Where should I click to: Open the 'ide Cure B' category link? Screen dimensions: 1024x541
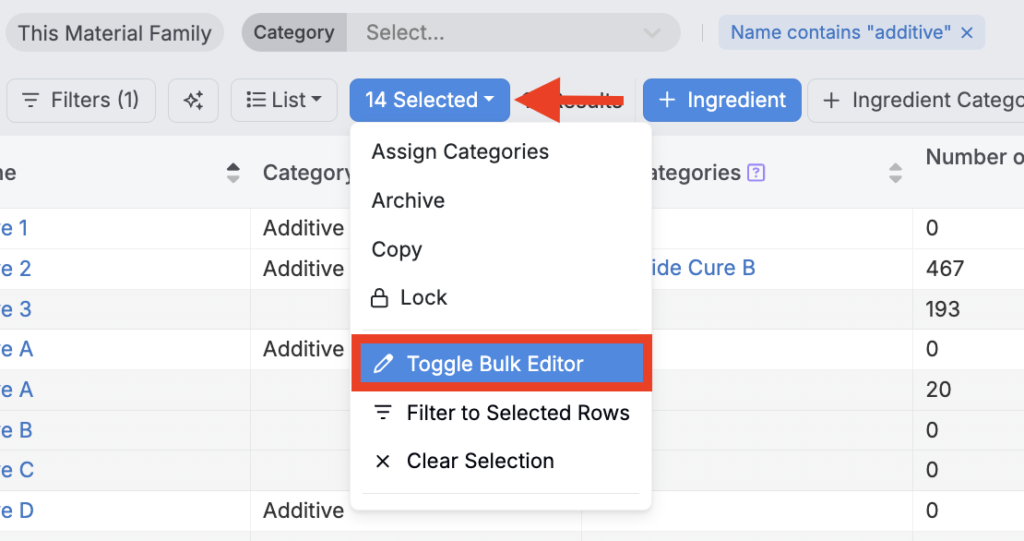click(x=703, y=268)
